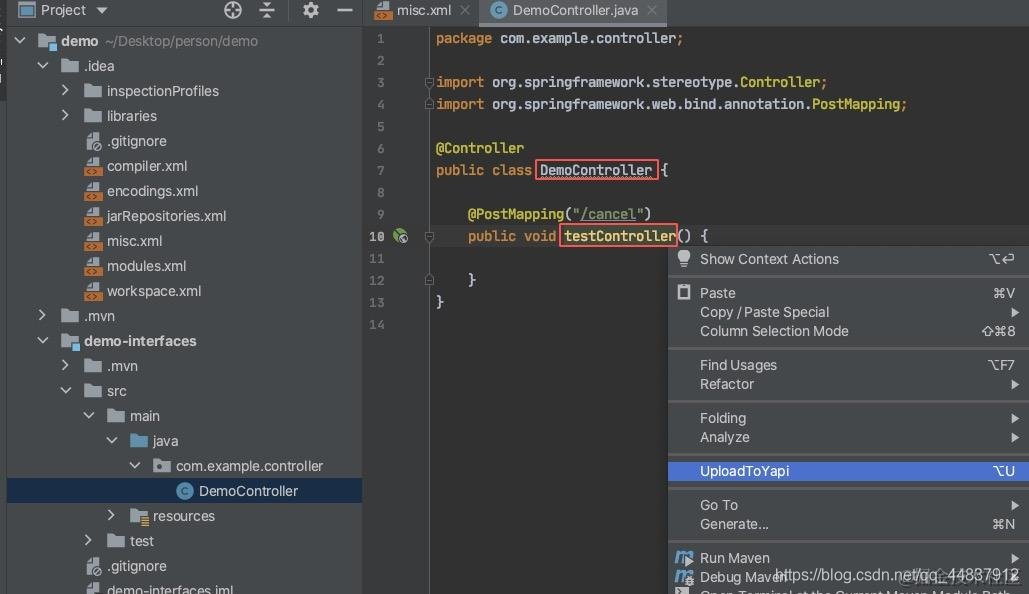The image size is (1029, 594).
Task: Click the DemoController class name in editor
Action: click(596, 170)
